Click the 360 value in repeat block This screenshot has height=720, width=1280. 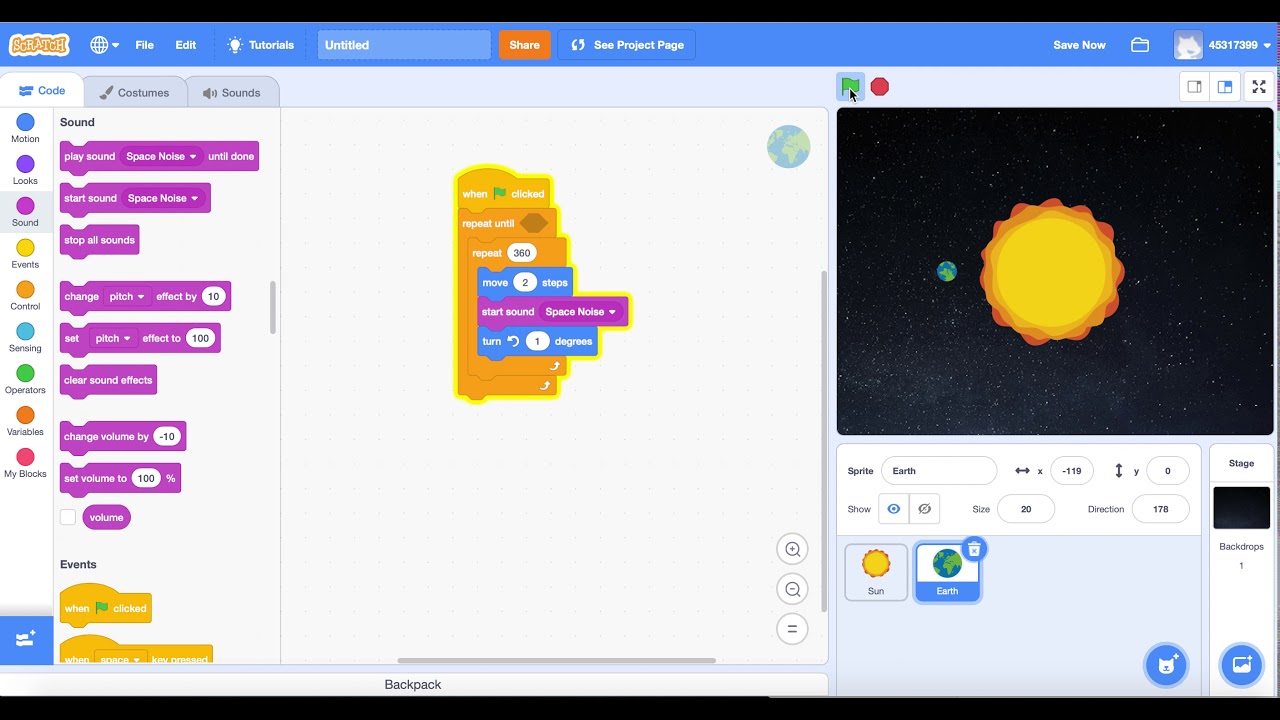[522, 253]
